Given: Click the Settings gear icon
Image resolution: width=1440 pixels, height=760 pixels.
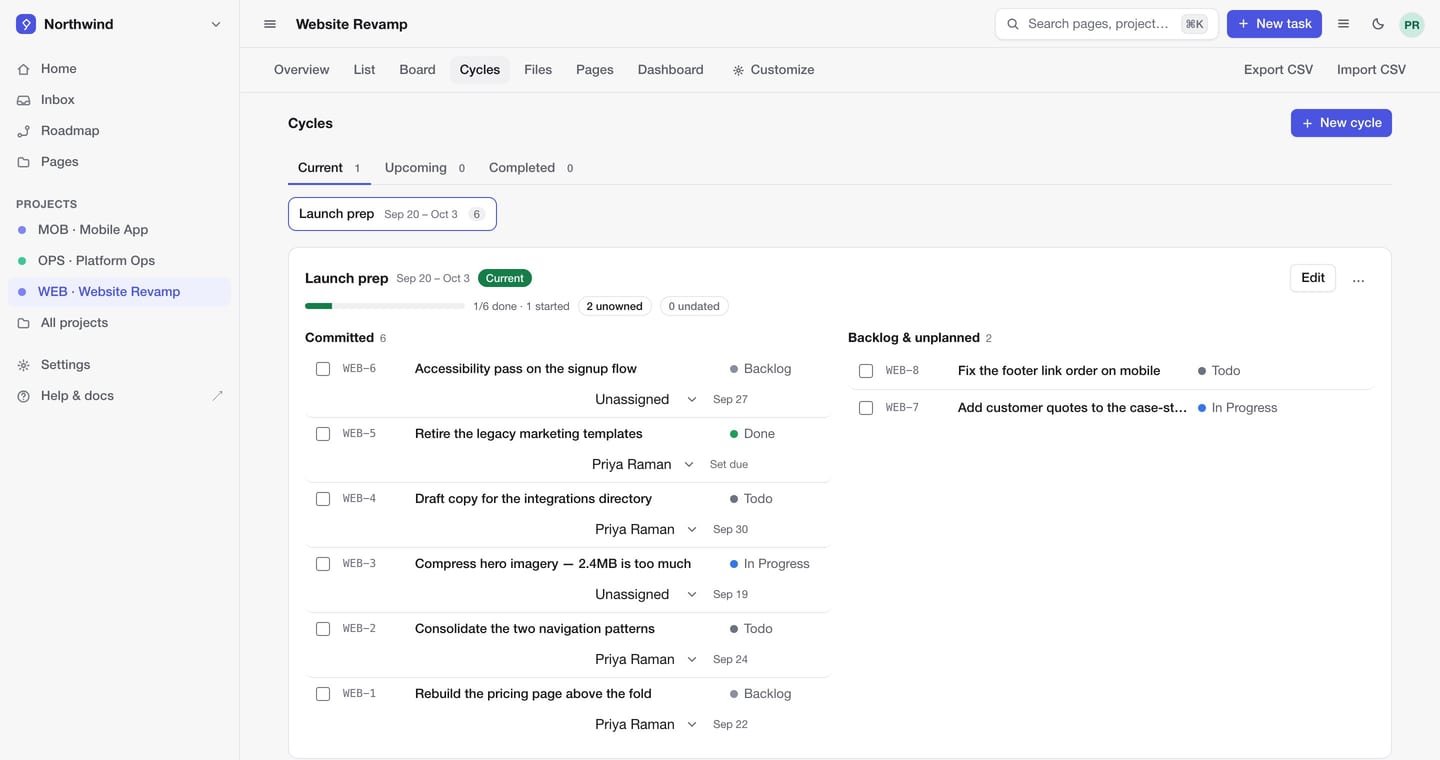Looking at the screenshot, I should pos(24,365).
